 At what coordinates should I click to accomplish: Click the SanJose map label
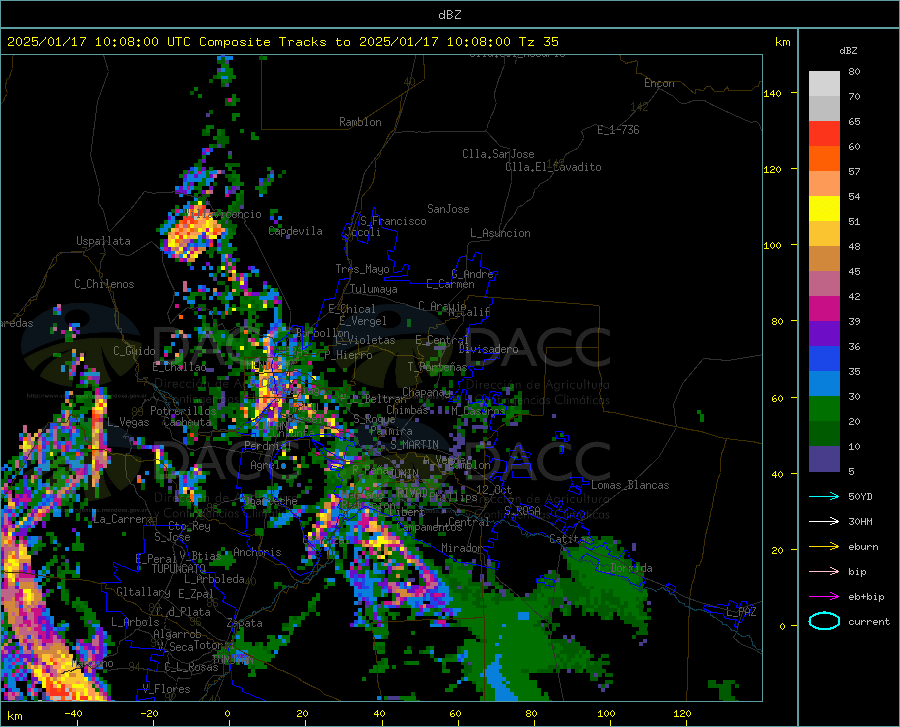point(448,209)
